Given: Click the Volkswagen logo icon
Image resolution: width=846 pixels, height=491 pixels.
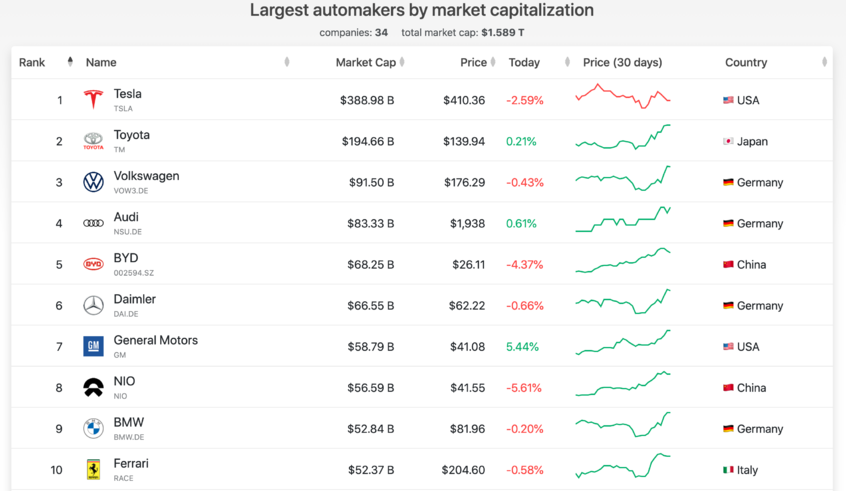Looking at the screenshot, I should (93, 182).
